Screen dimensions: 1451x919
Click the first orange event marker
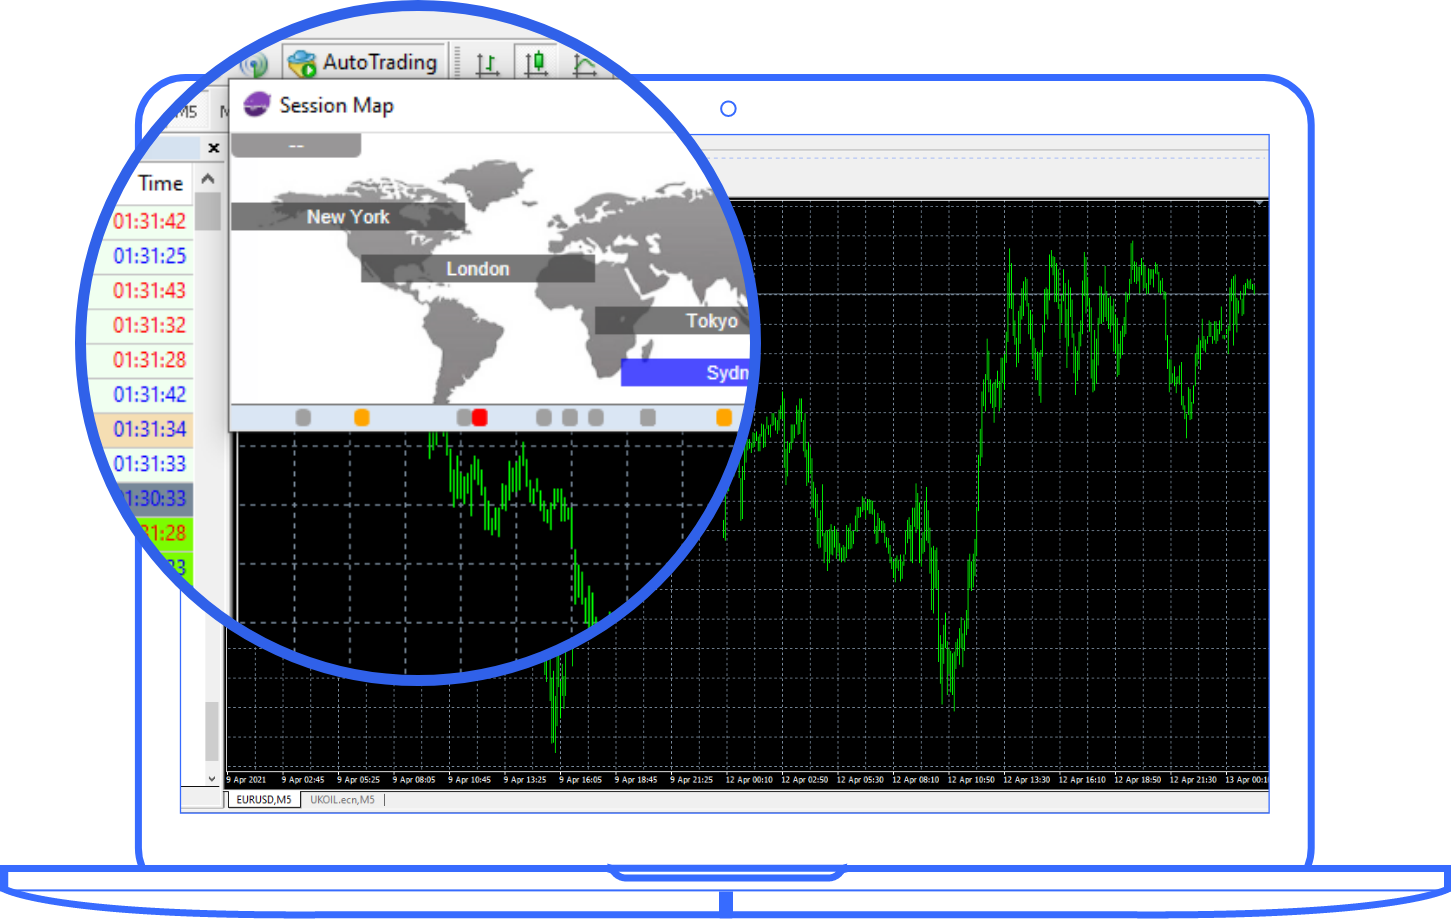(362, 417)
